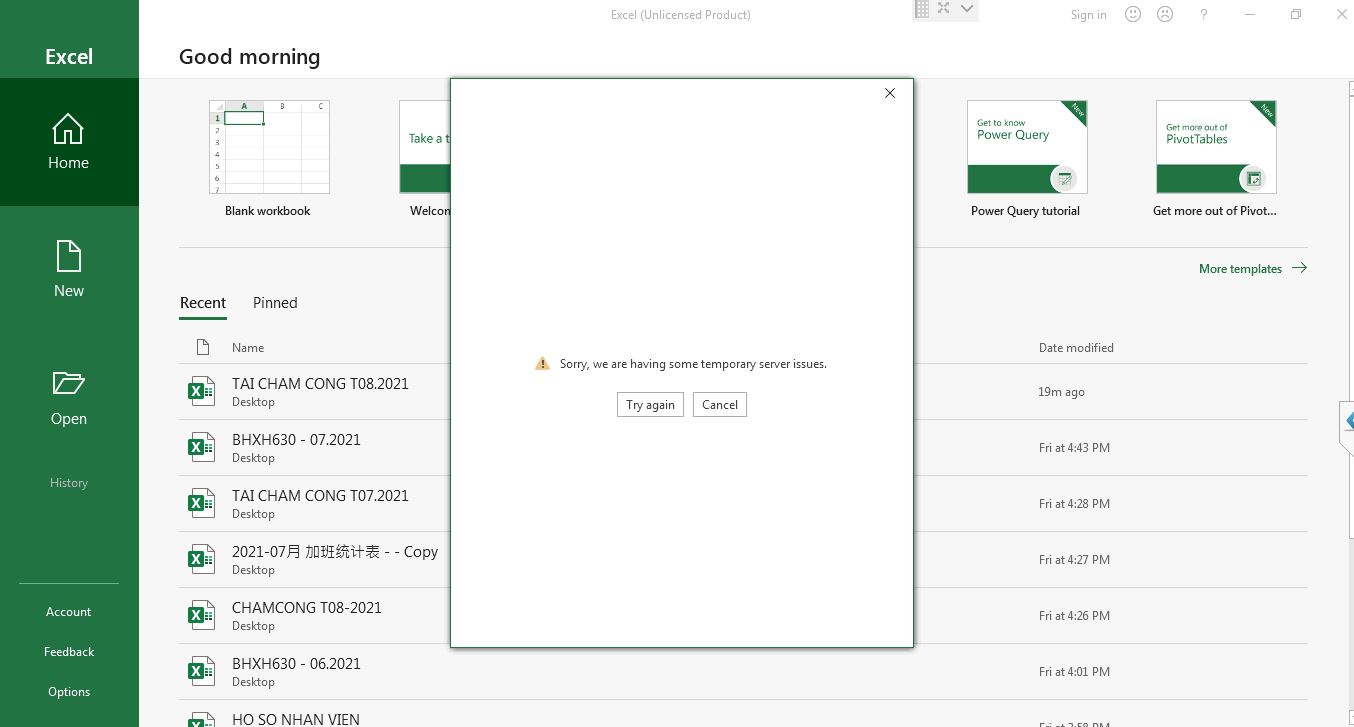Open the Home page in sidebar

point(69,142)
